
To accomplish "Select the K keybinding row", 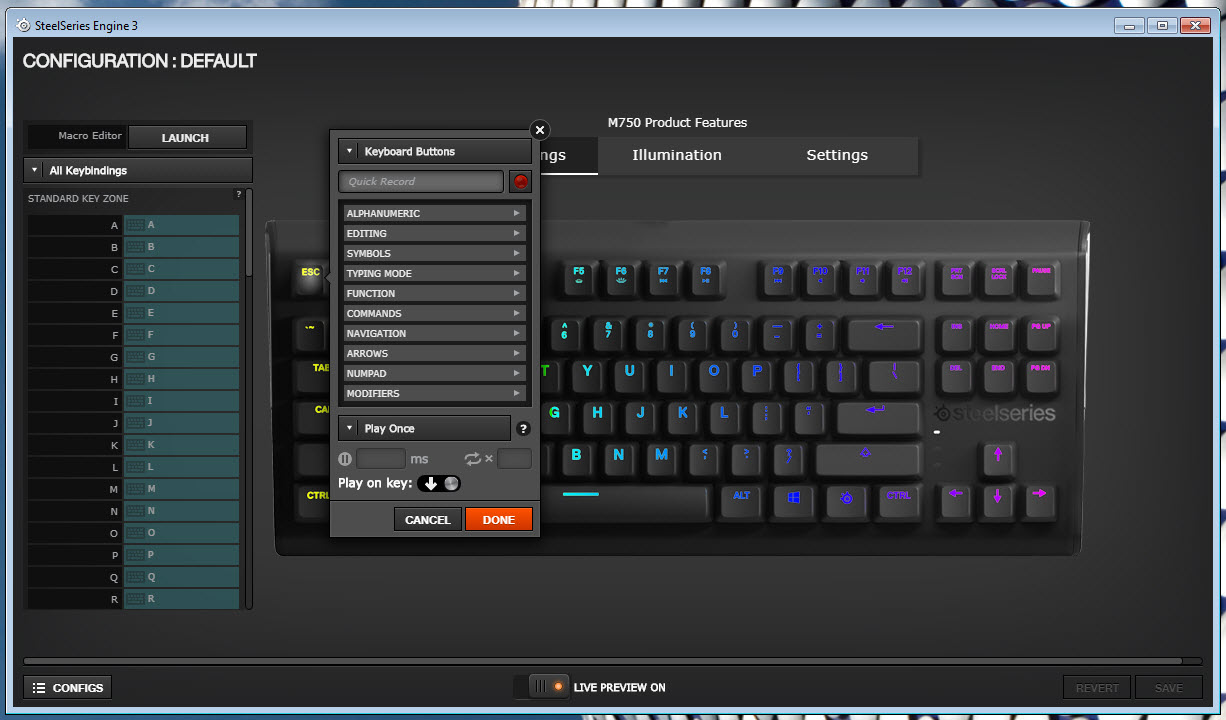I will click(x=133, y=445).
